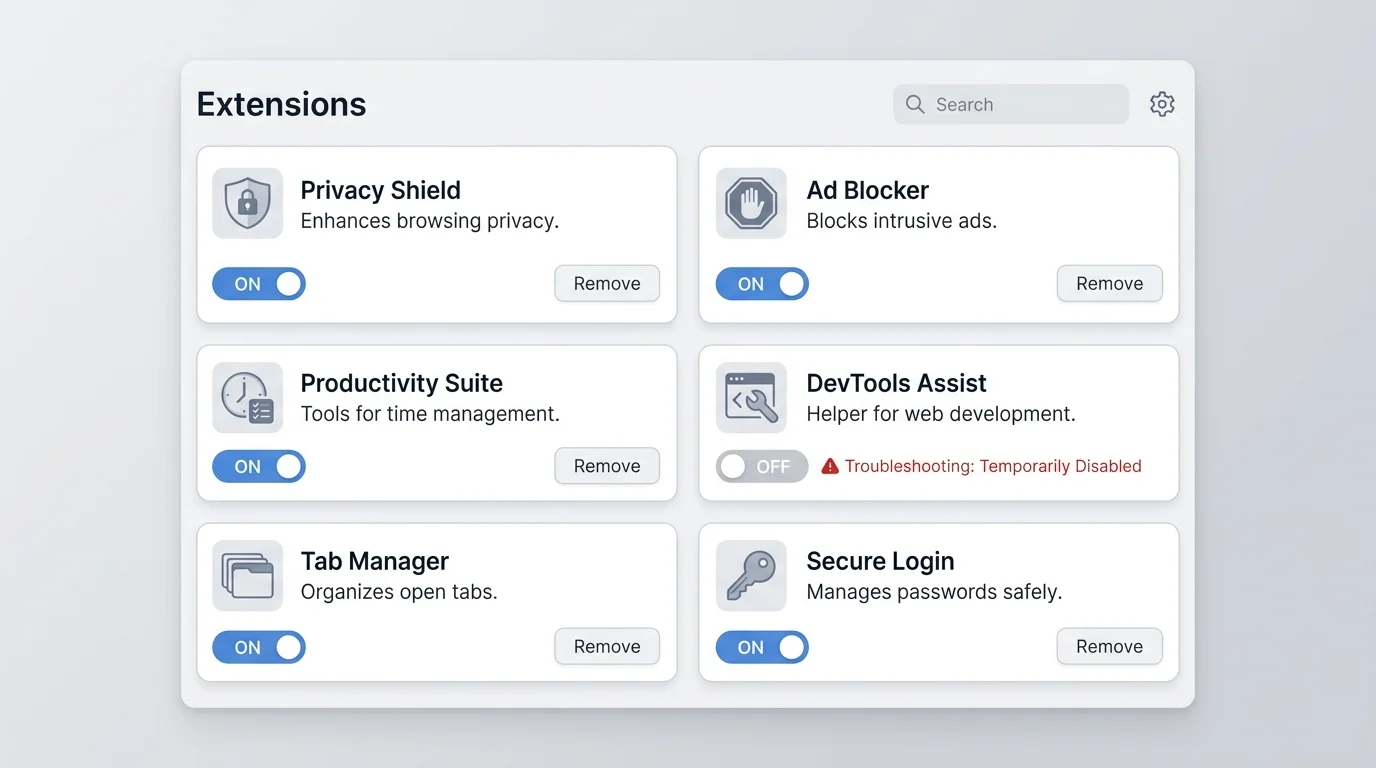Click "Helper for web development." text
This screenshot has height=768, width=1376.
pyautogui.click(x=942, y=414)
